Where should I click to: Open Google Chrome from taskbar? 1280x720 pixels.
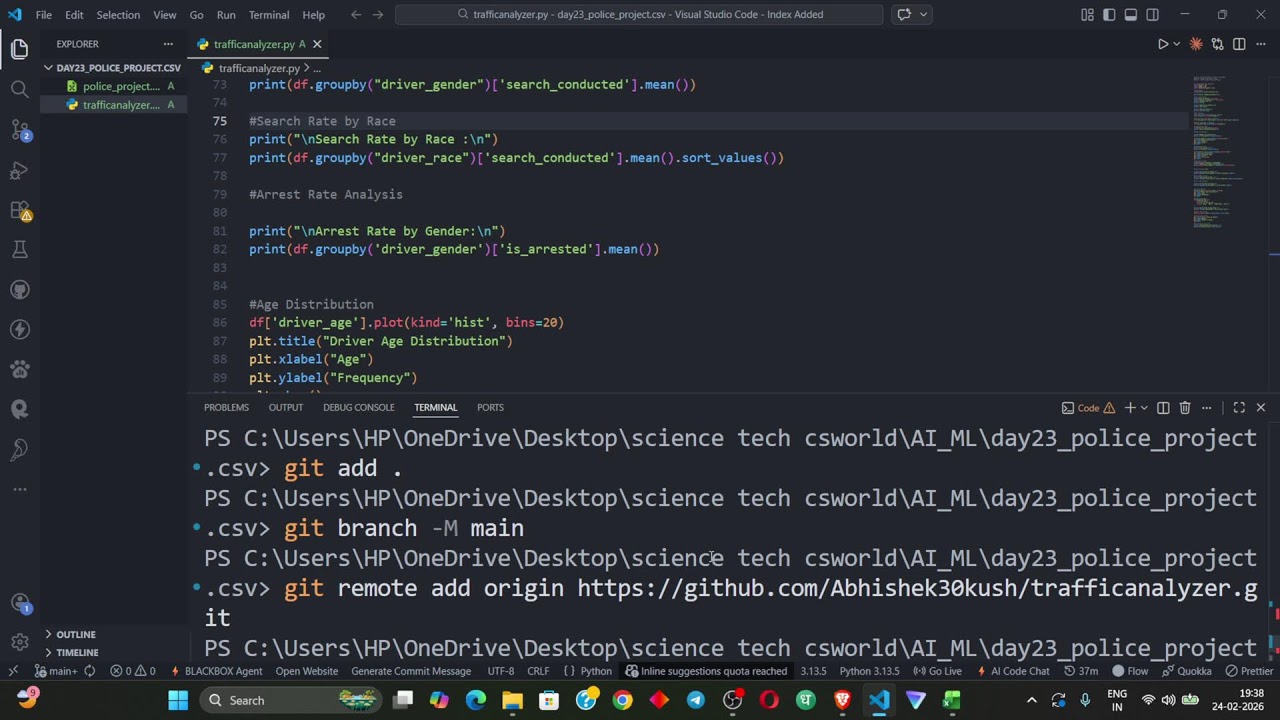622,700
